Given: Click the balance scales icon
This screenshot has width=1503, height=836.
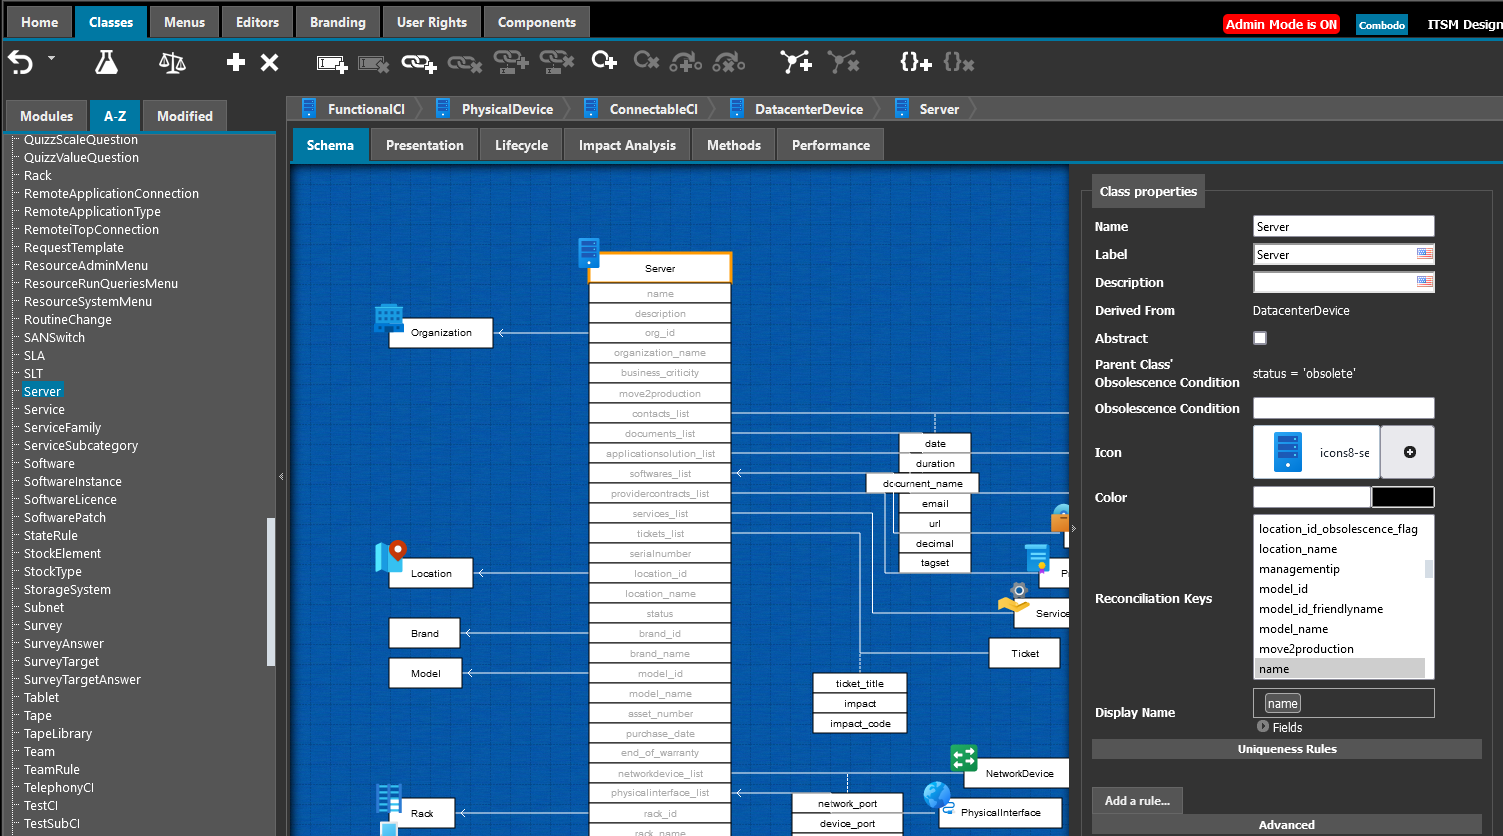Looking at the screenshot, I should coord(172,63).
